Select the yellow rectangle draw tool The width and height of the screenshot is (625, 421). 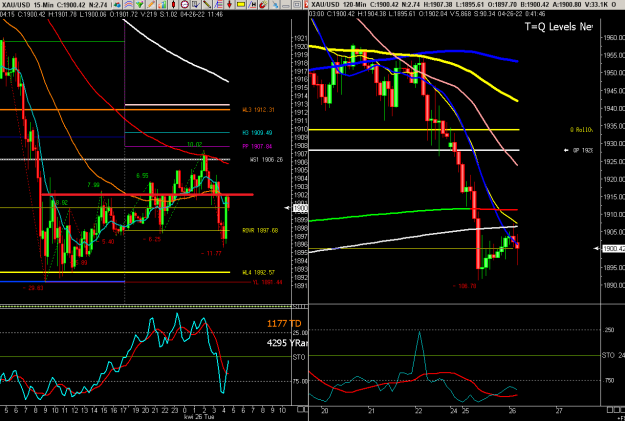pyautogui.click(x=241, y=5)
